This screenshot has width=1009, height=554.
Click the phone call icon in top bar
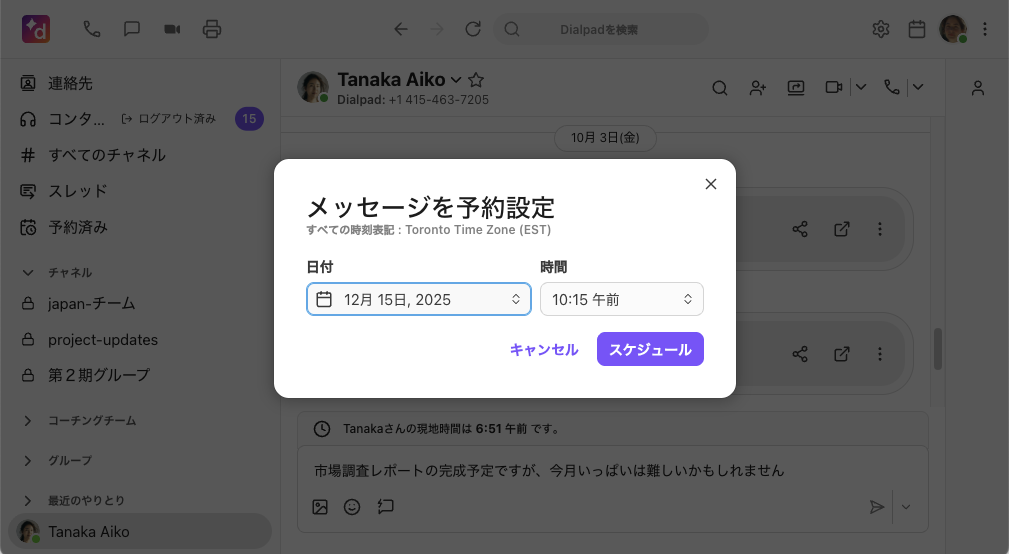click(x=92, y=29)
